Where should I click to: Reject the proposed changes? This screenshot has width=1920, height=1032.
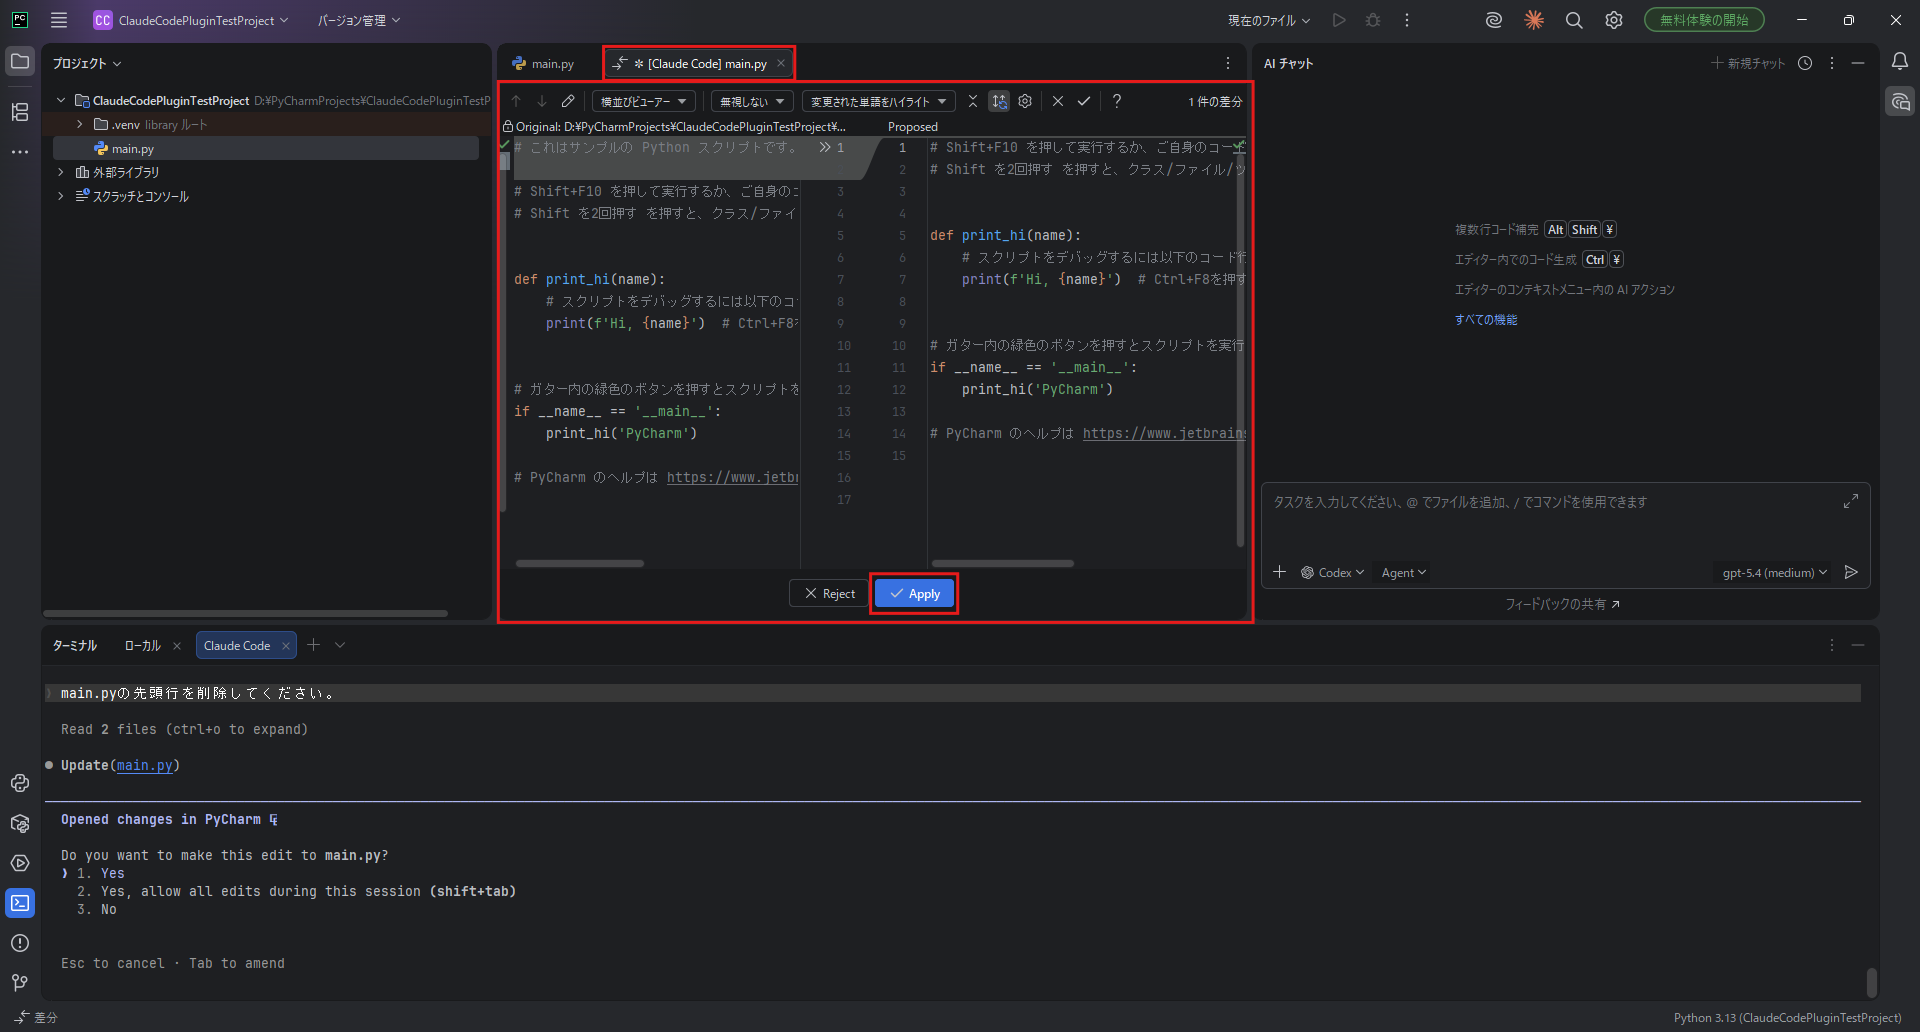pyautogui.click(x=829, y=594)
